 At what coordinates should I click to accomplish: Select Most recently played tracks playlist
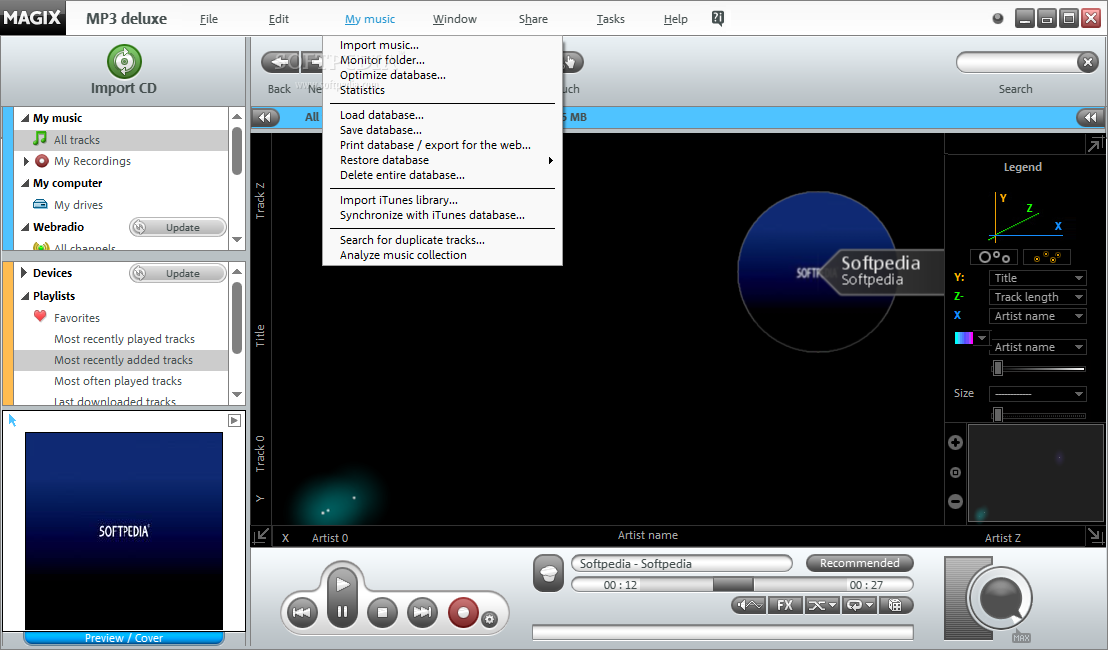coord(124,339)
